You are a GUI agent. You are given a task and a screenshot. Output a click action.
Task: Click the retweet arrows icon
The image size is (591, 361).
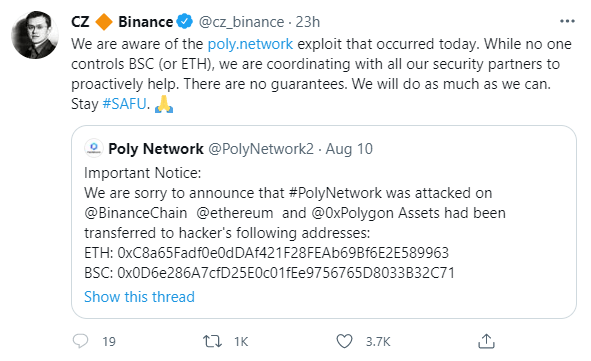[212, 341]
